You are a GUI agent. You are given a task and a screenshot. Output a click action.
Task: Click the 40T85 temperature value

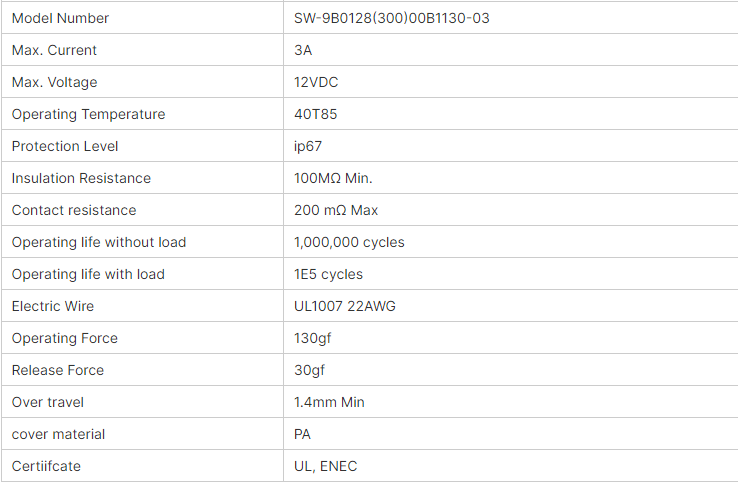click(315, 114)
